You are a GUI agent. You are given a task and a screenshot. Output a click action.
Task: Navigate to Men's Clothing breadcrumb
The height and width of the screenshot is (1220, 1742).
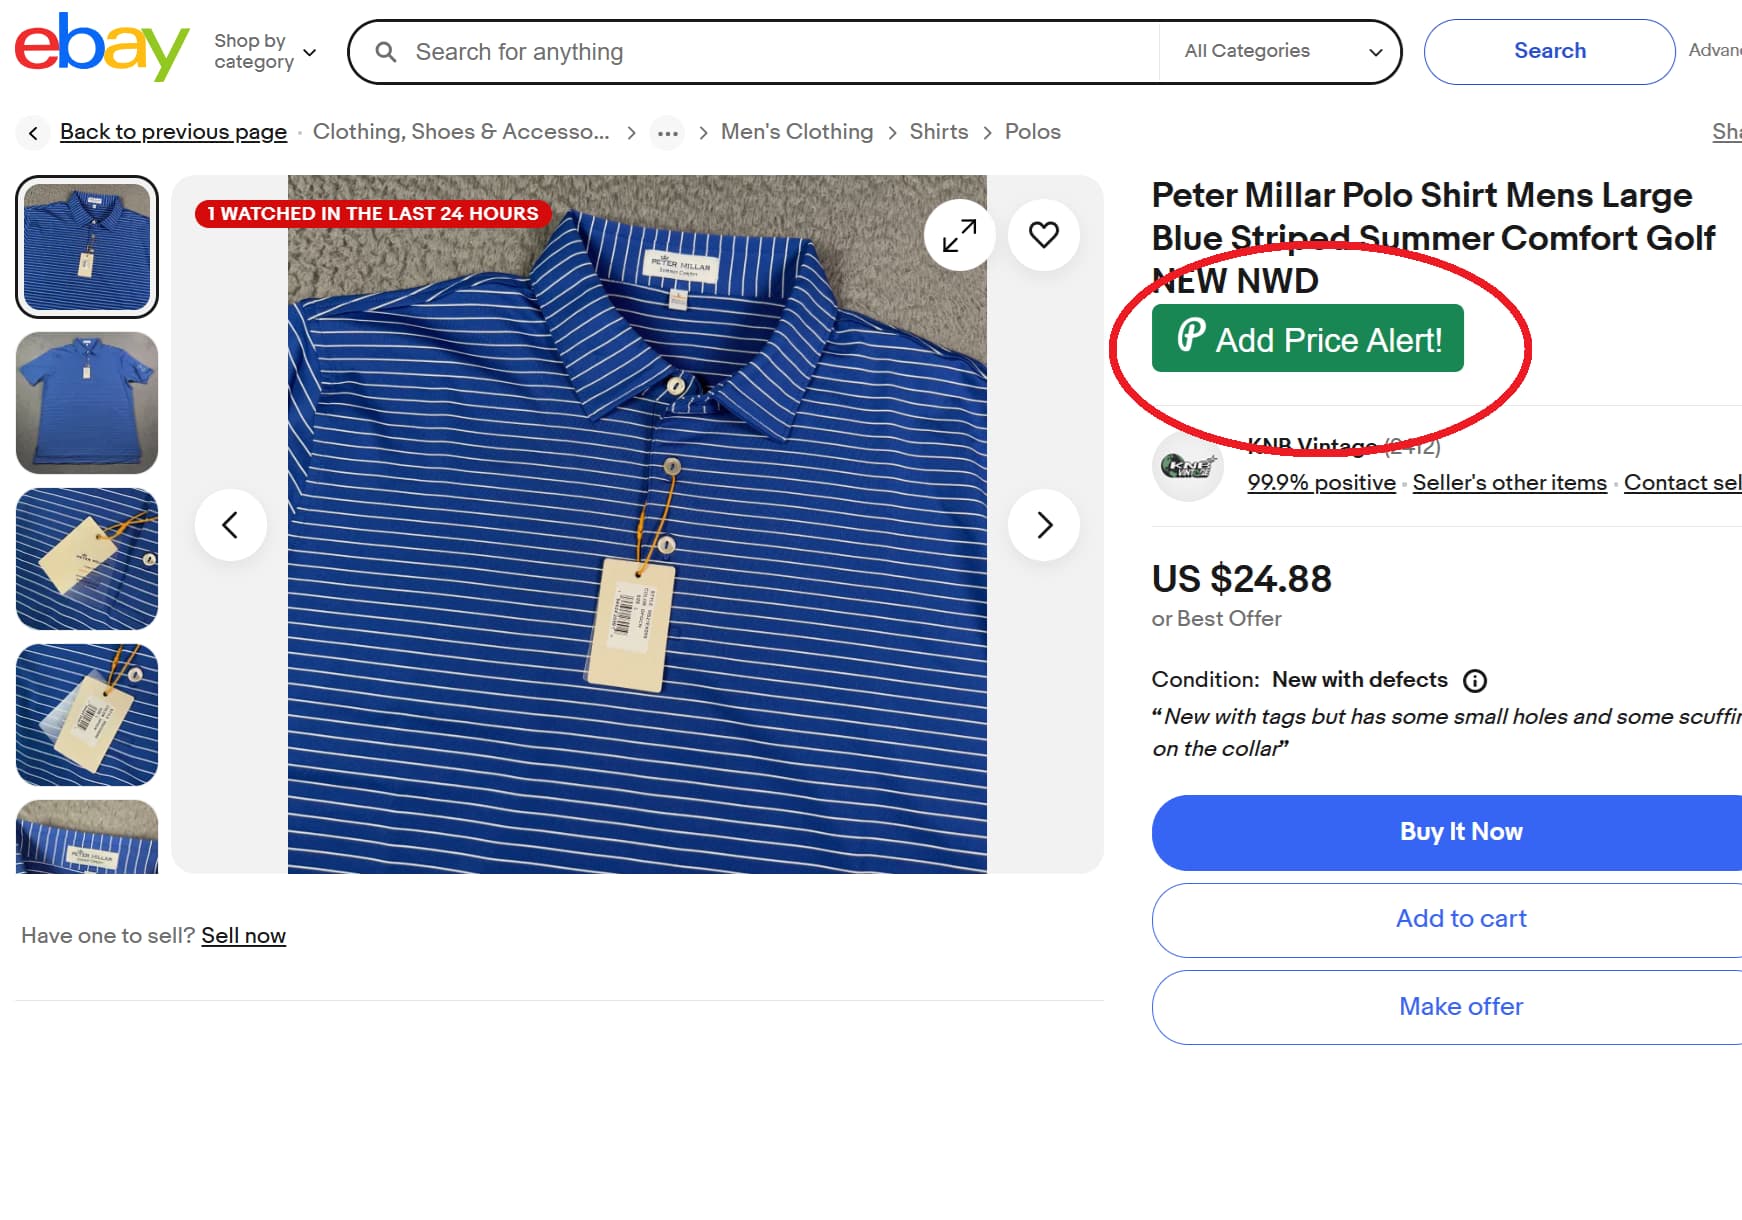click(796, 131)
